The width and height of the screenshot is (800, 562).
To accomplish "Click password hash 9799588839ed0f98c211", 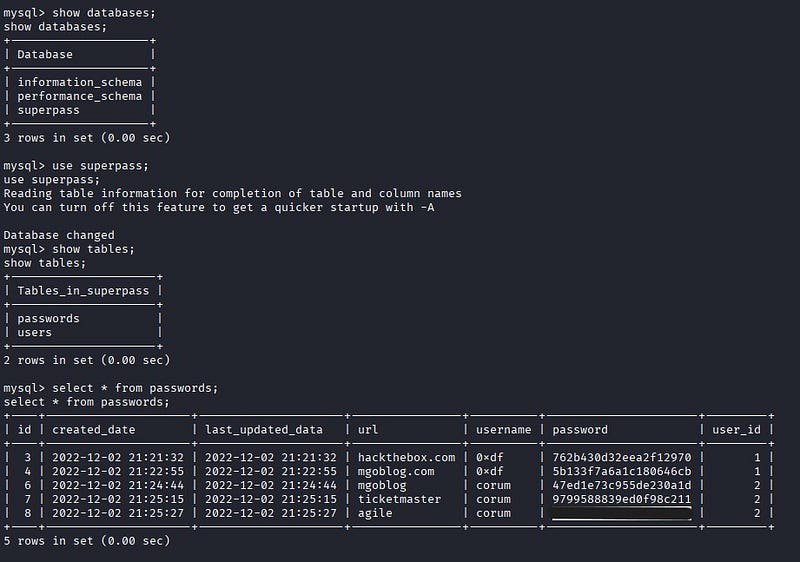I will (x=621, y=500).
